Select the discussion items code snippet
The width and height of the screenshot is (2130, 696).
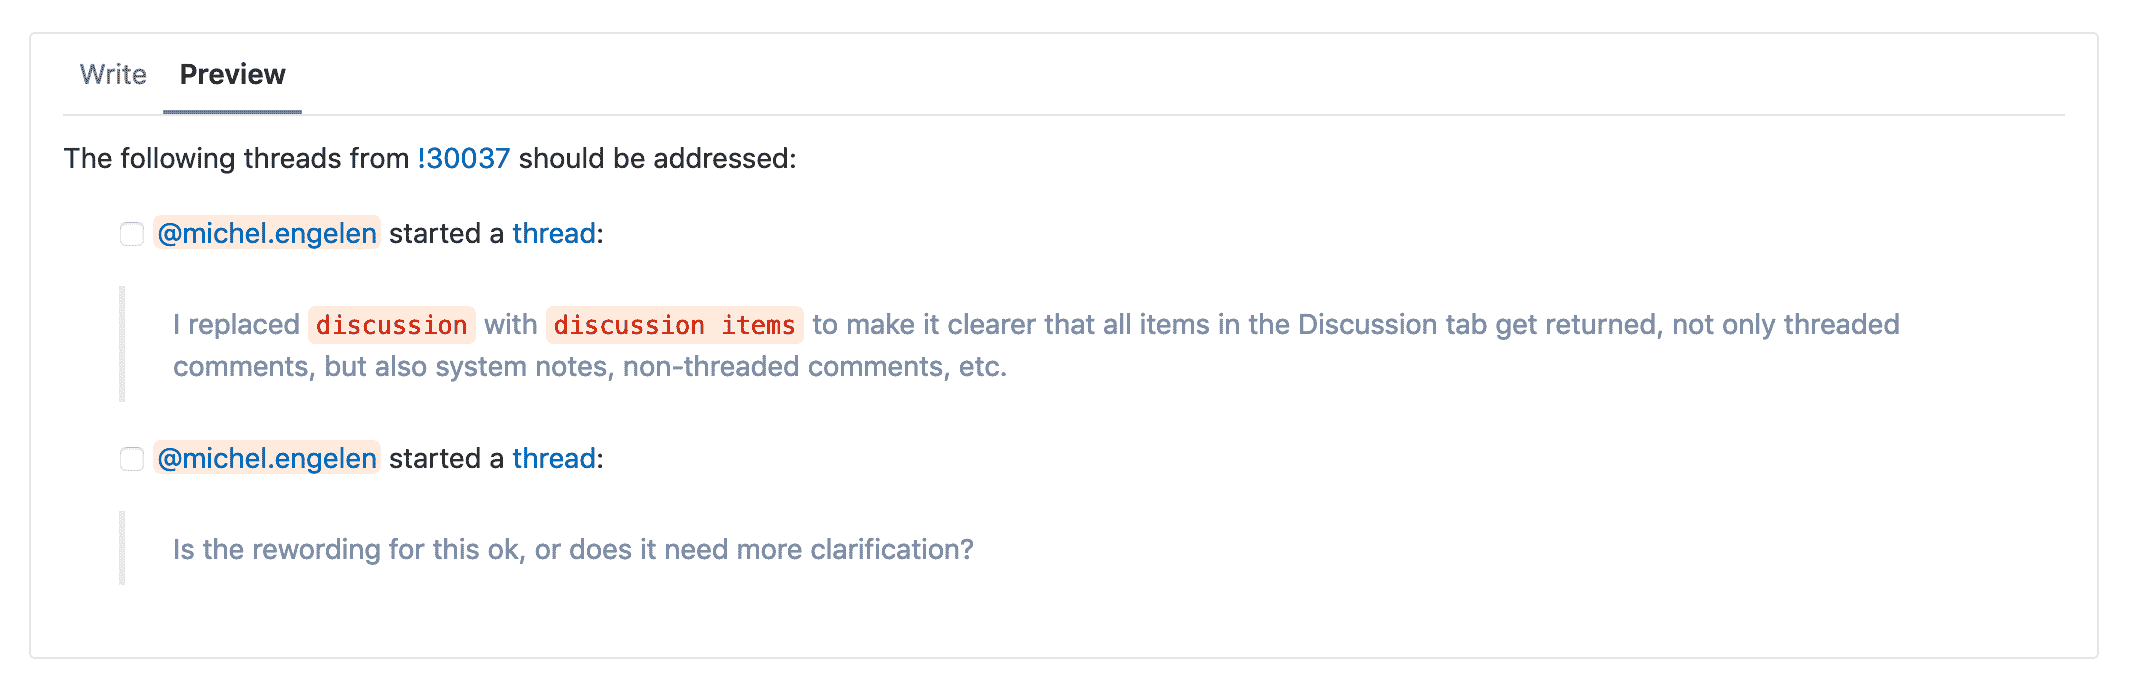(x=674, y=324)
